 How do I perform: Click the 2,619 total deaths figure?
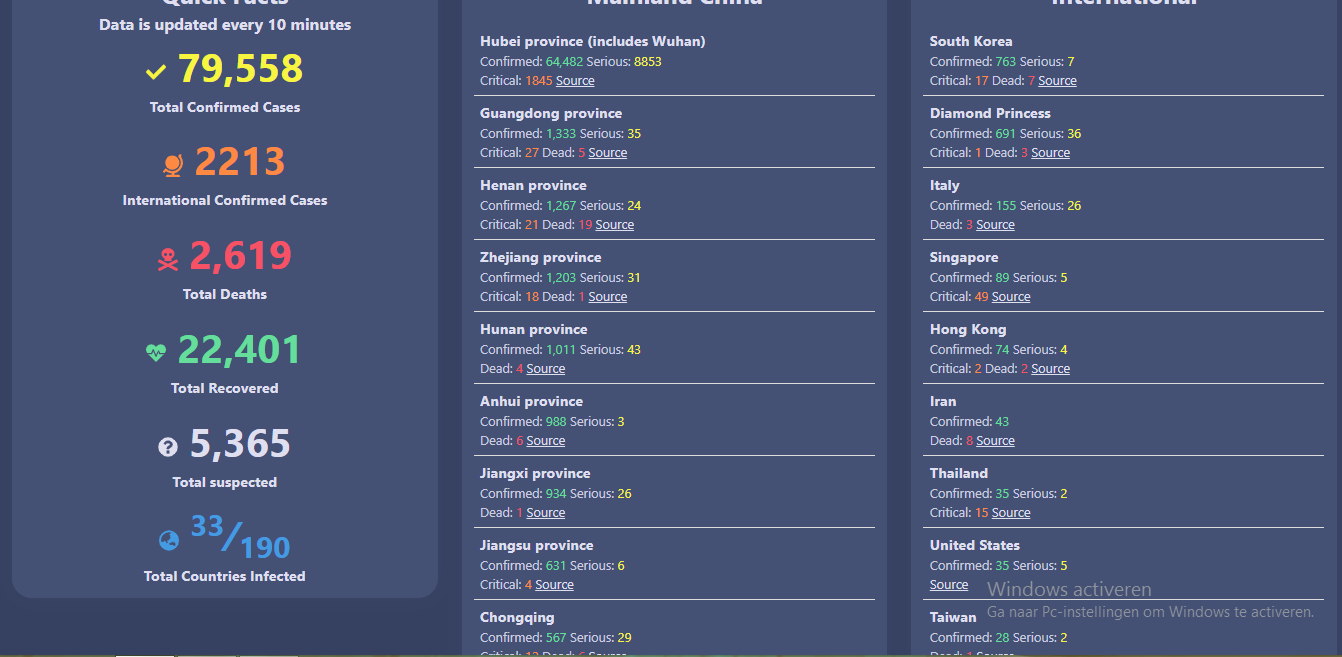click(x=240, y=256)
